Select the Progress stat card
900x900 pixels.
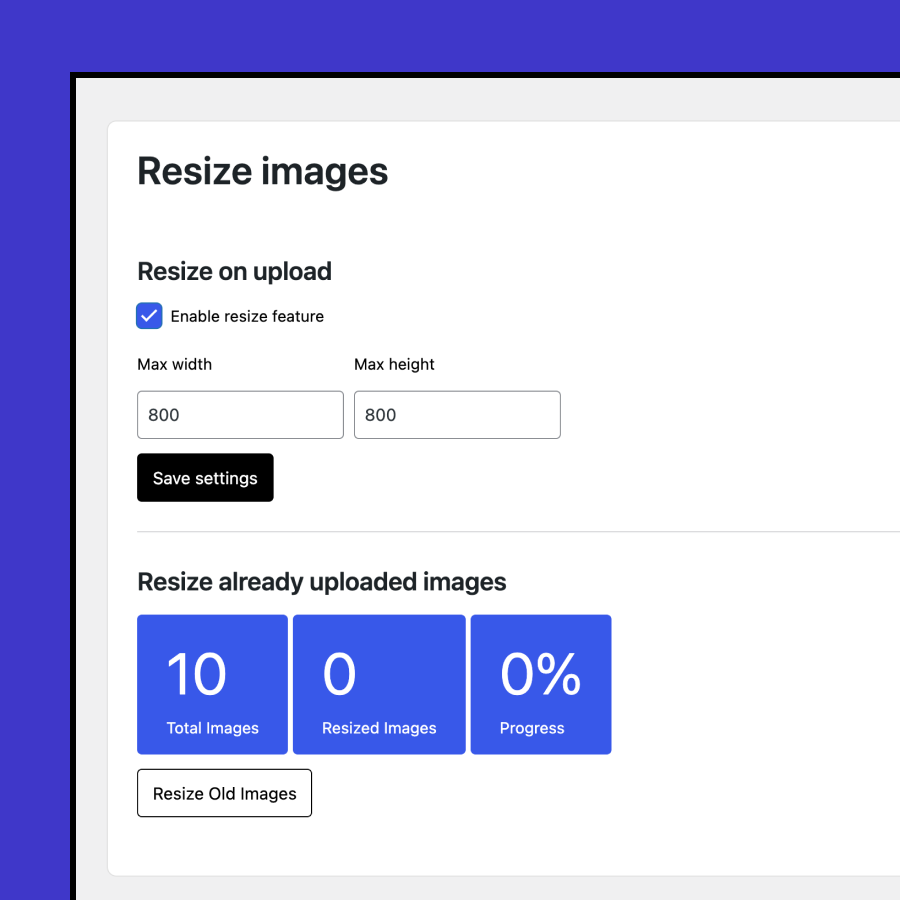pos(541,684)
